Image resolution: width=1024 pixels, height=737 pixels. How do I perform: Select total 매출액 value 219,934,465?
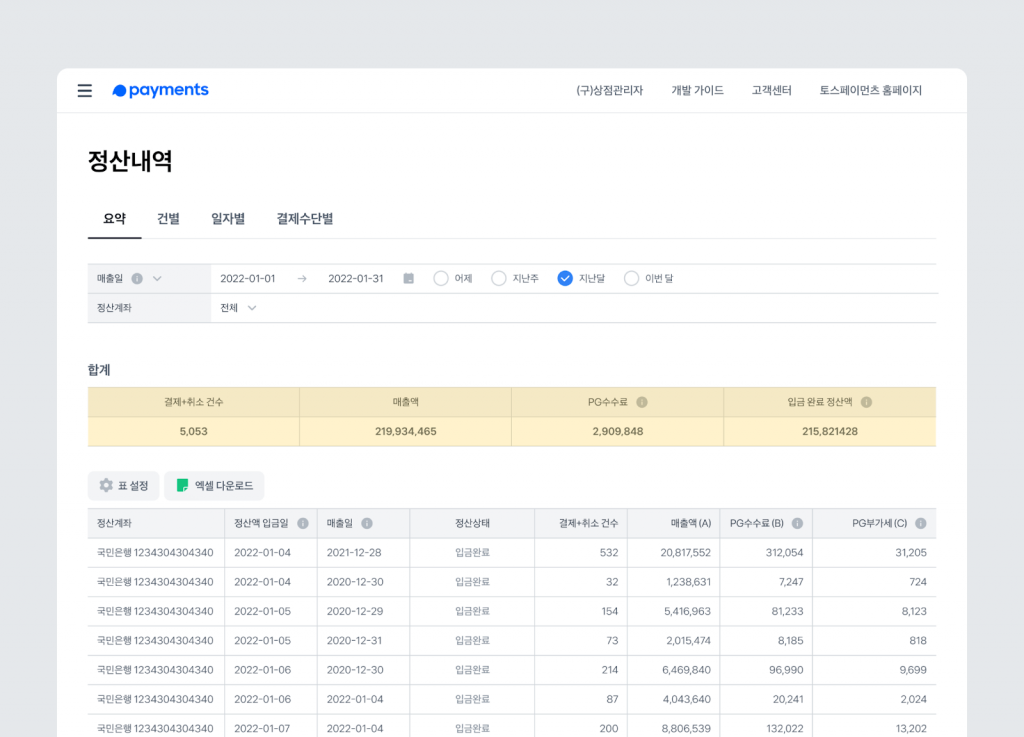[x=406, y=431]
